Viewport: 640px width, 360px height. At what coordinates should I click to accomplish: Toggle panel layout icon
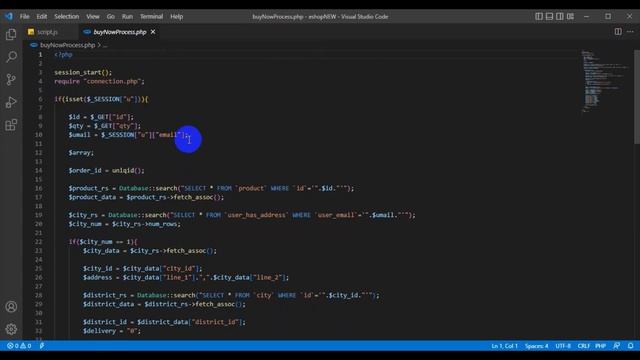pos(549,16)
